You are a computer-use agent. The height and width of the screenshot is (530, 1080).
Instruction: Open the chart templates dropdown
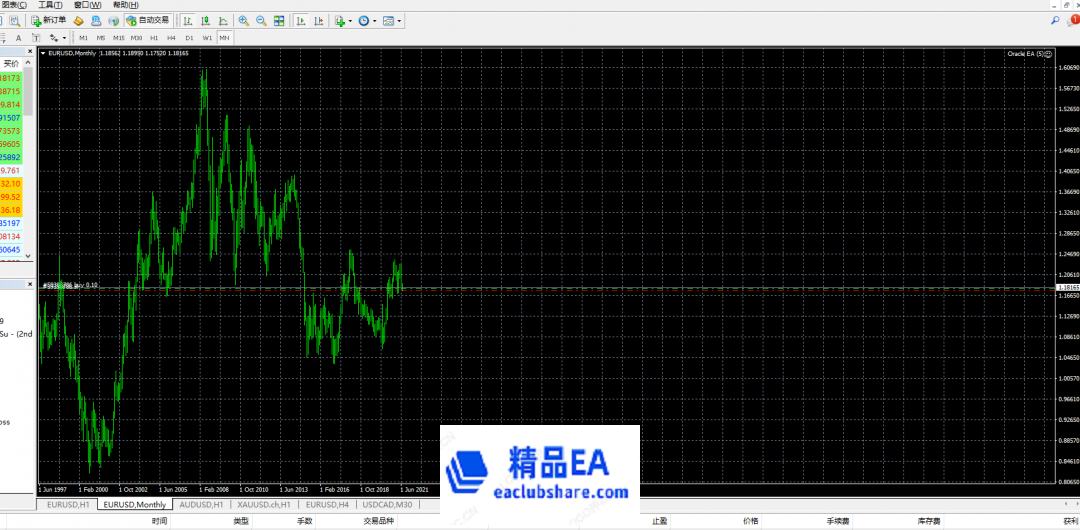[x=391, y=20]
